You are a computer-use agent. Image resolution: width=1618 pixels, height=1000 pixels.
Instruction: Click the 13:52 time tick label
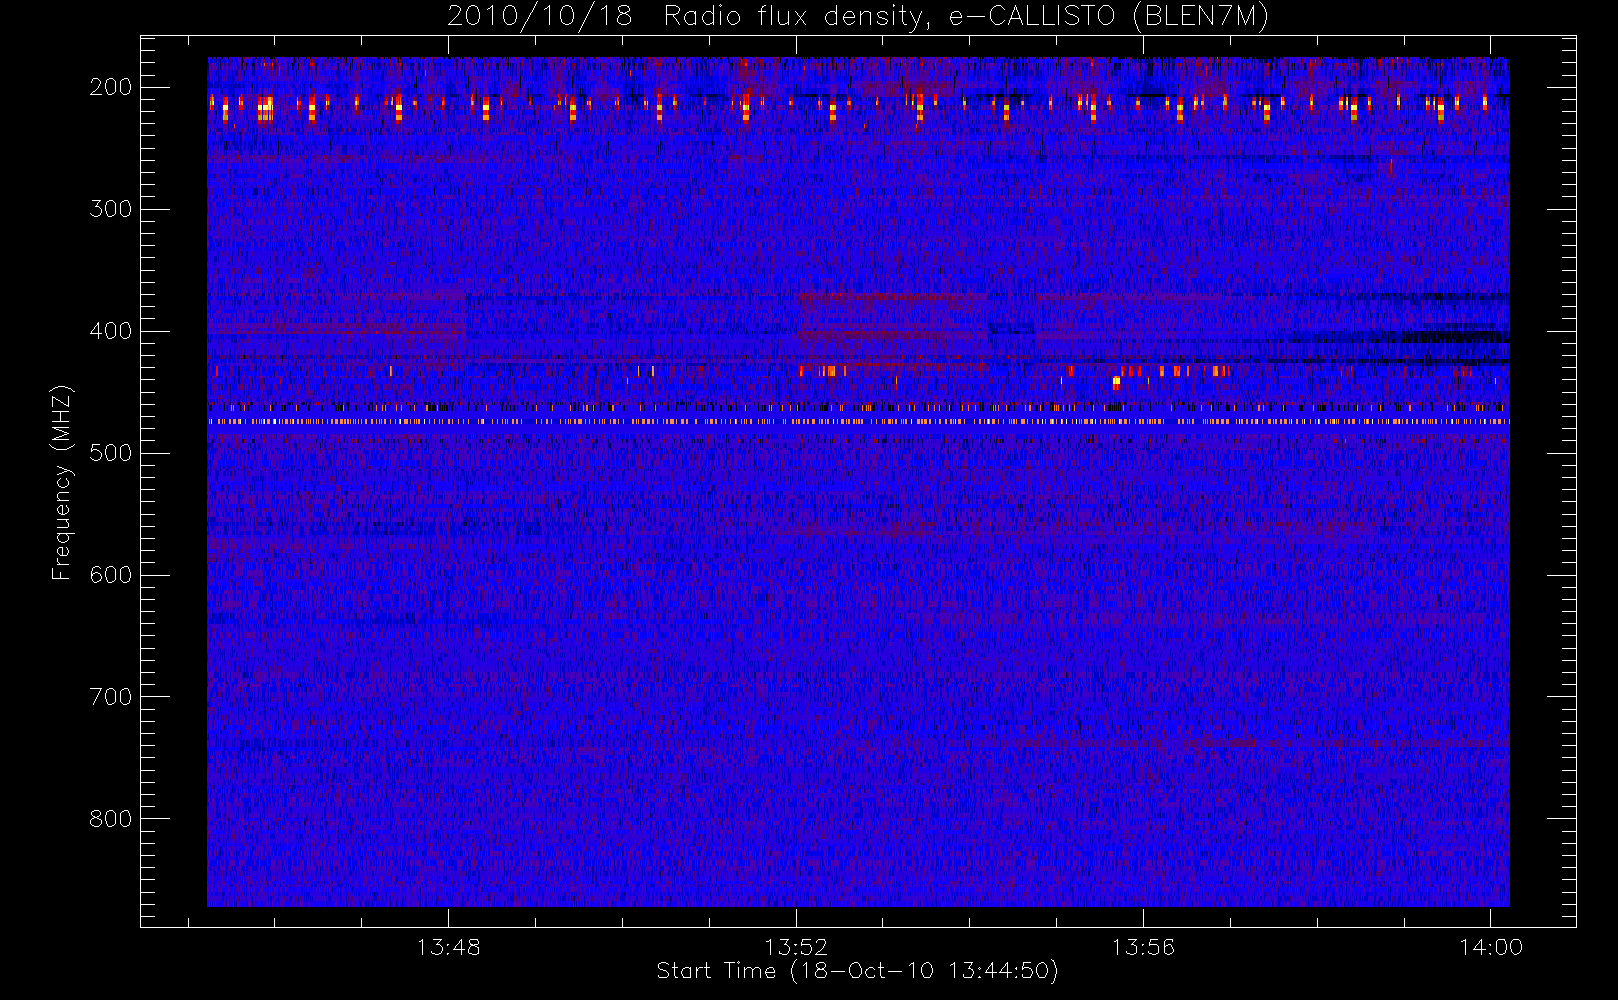pyautogui.click(x=796, y=947)
